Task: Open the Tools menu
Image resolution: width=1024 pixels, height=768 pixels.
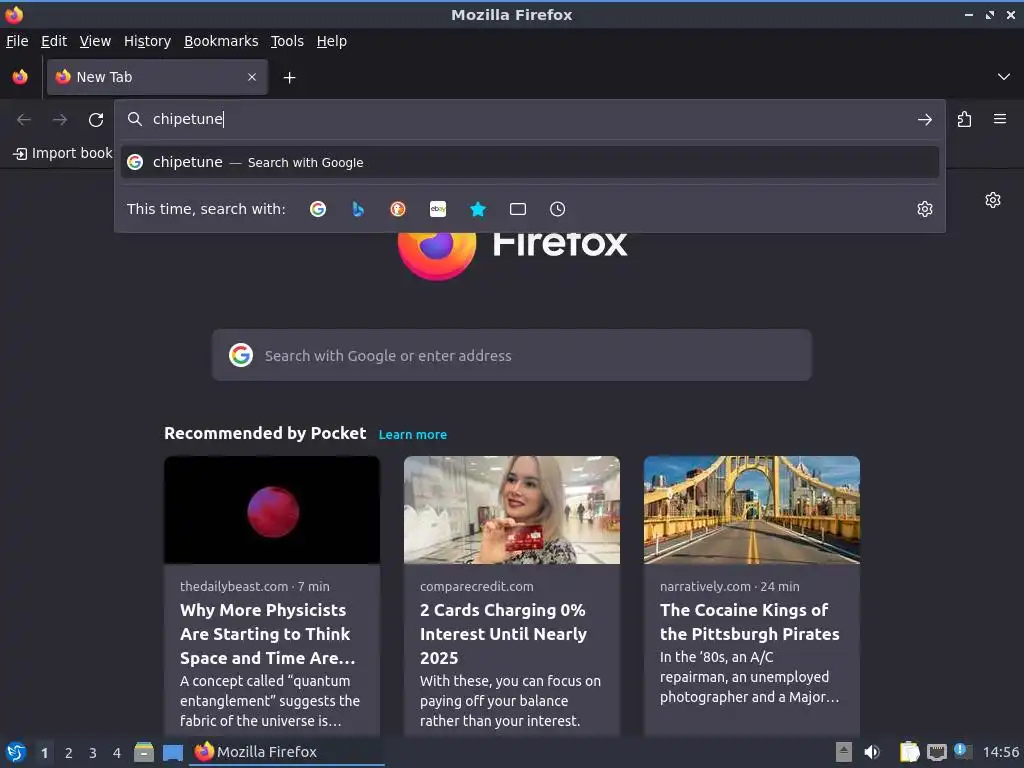Action: tap(287, 41)
